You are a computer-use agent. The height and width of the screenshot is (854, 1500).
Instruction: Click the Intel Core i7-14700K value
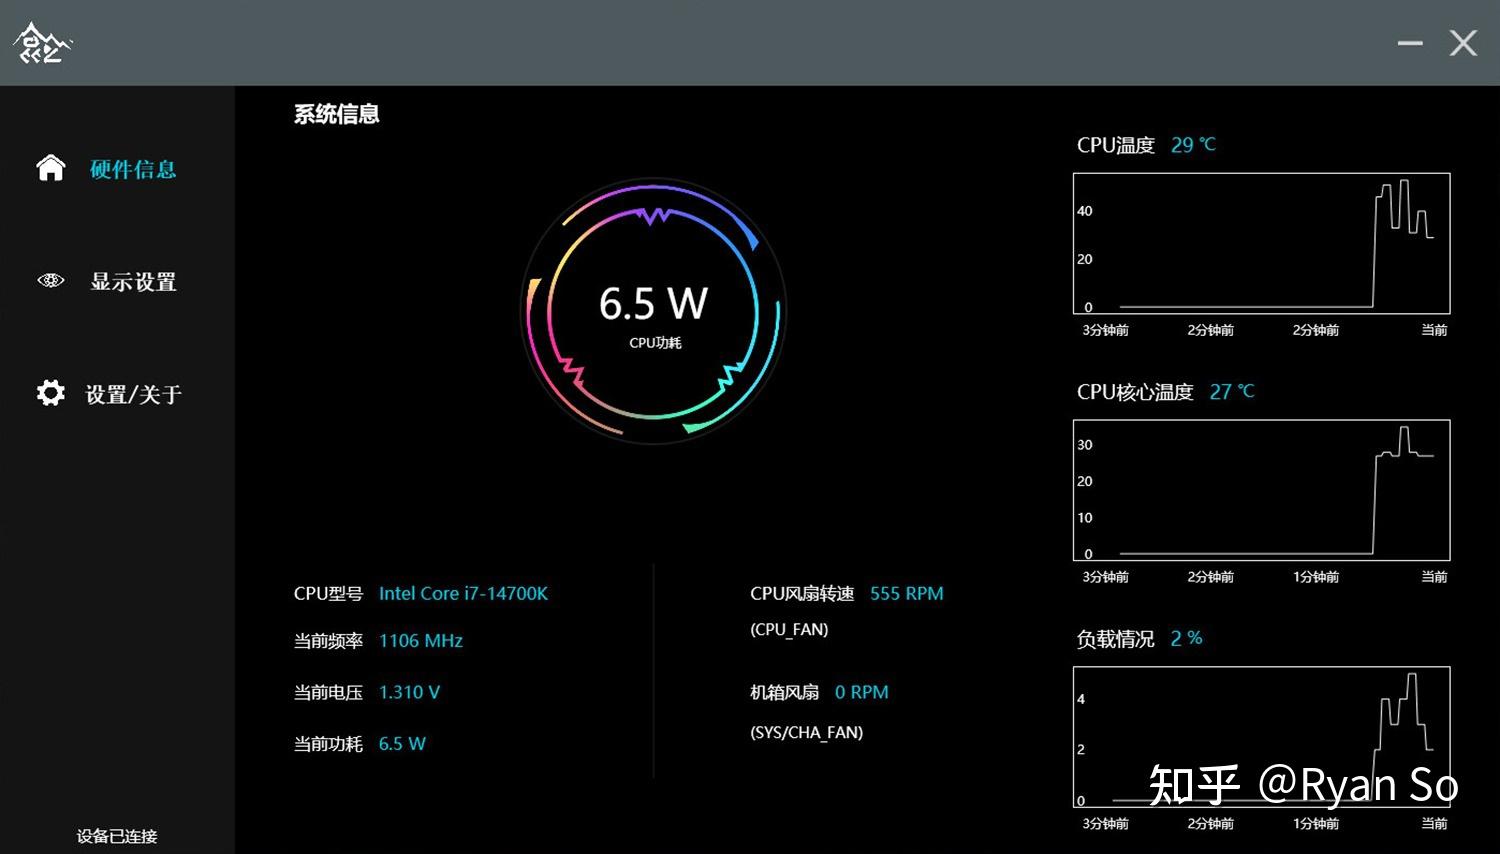click(x=463, y=593)
